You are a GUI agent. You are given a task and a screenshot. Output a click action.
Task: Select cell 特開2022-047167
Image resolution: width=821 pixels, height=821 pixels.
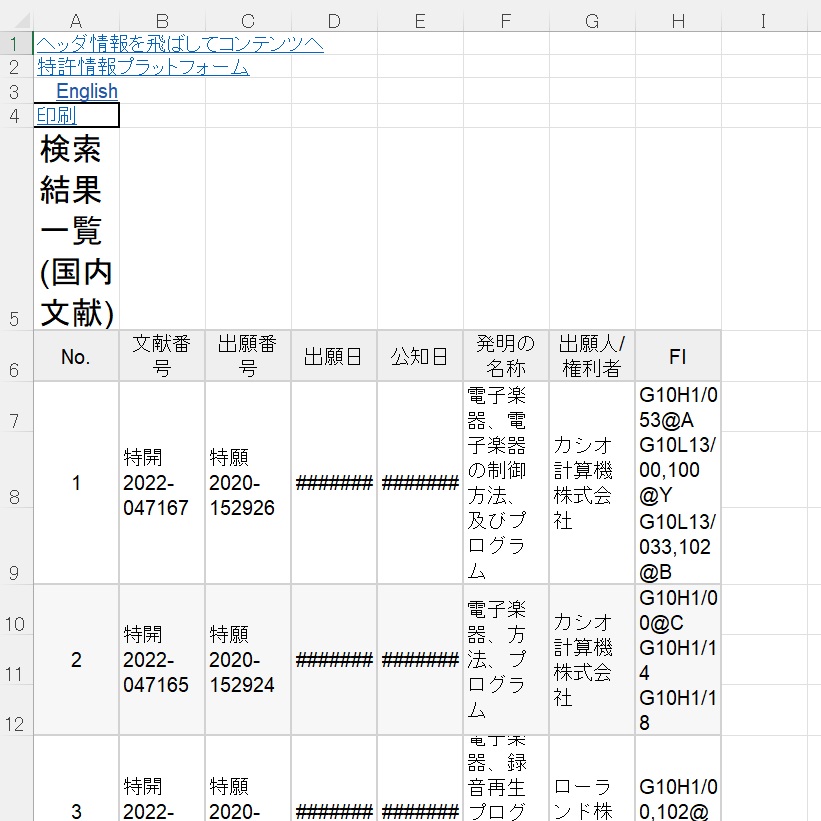click(x=162, y=483)
